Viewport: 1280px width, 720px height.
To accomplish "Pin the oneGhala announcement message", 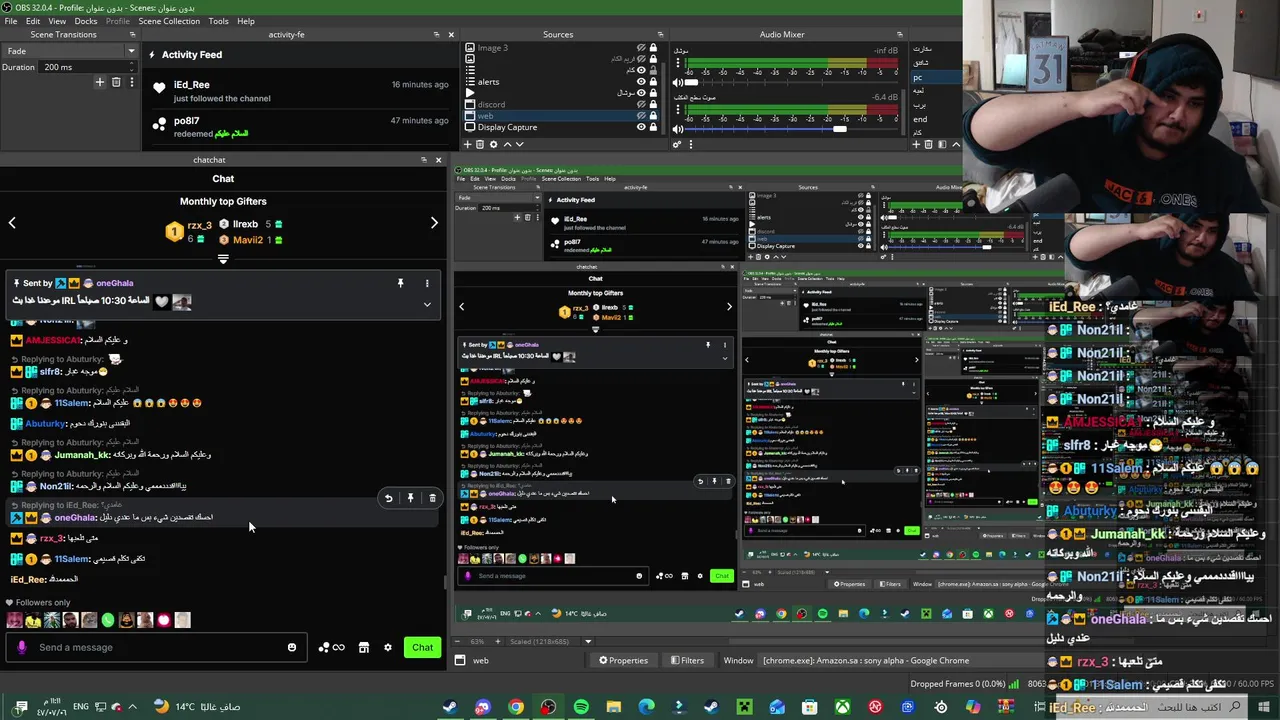I will pos(400,284).
